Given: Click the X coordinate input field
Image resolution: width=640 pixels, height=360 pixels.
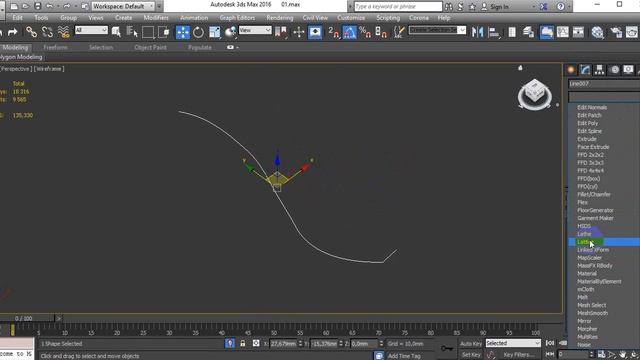Looking at the screenshot, I should [x=283, y=344].
